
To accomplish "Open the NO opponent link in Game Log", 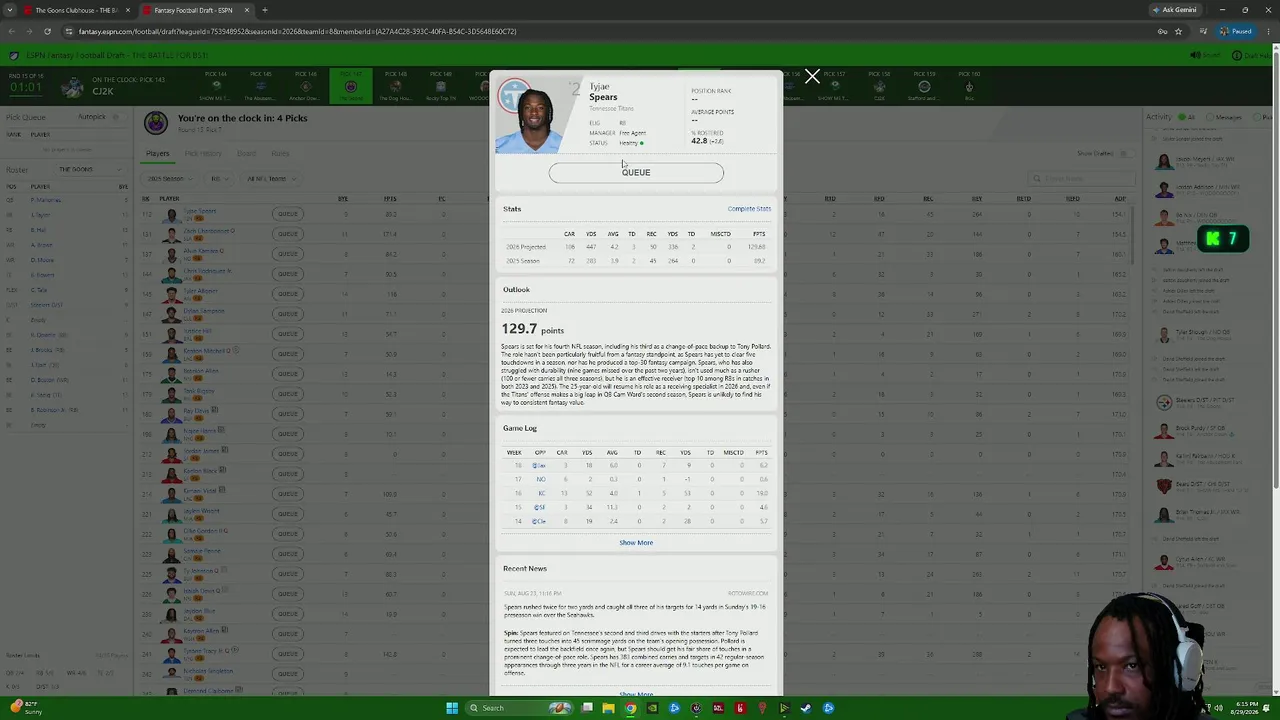I will (x=540, y=480).
